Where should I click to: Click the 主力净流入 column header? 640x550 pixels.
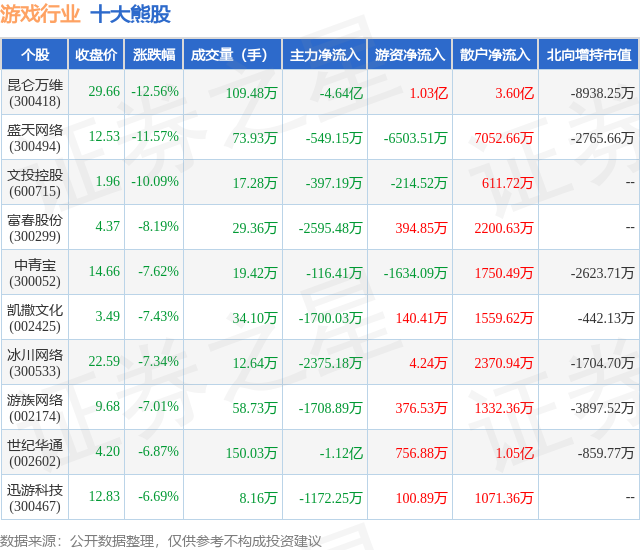pos(325,54)
